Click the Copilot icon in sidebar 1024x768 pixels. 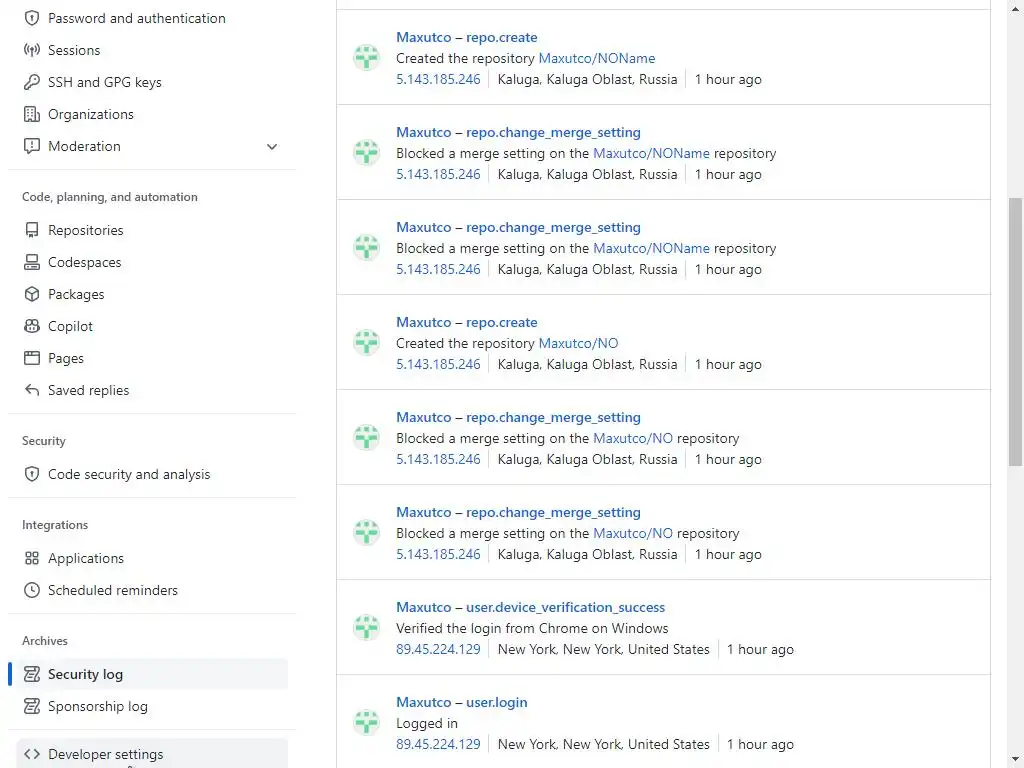32,326
